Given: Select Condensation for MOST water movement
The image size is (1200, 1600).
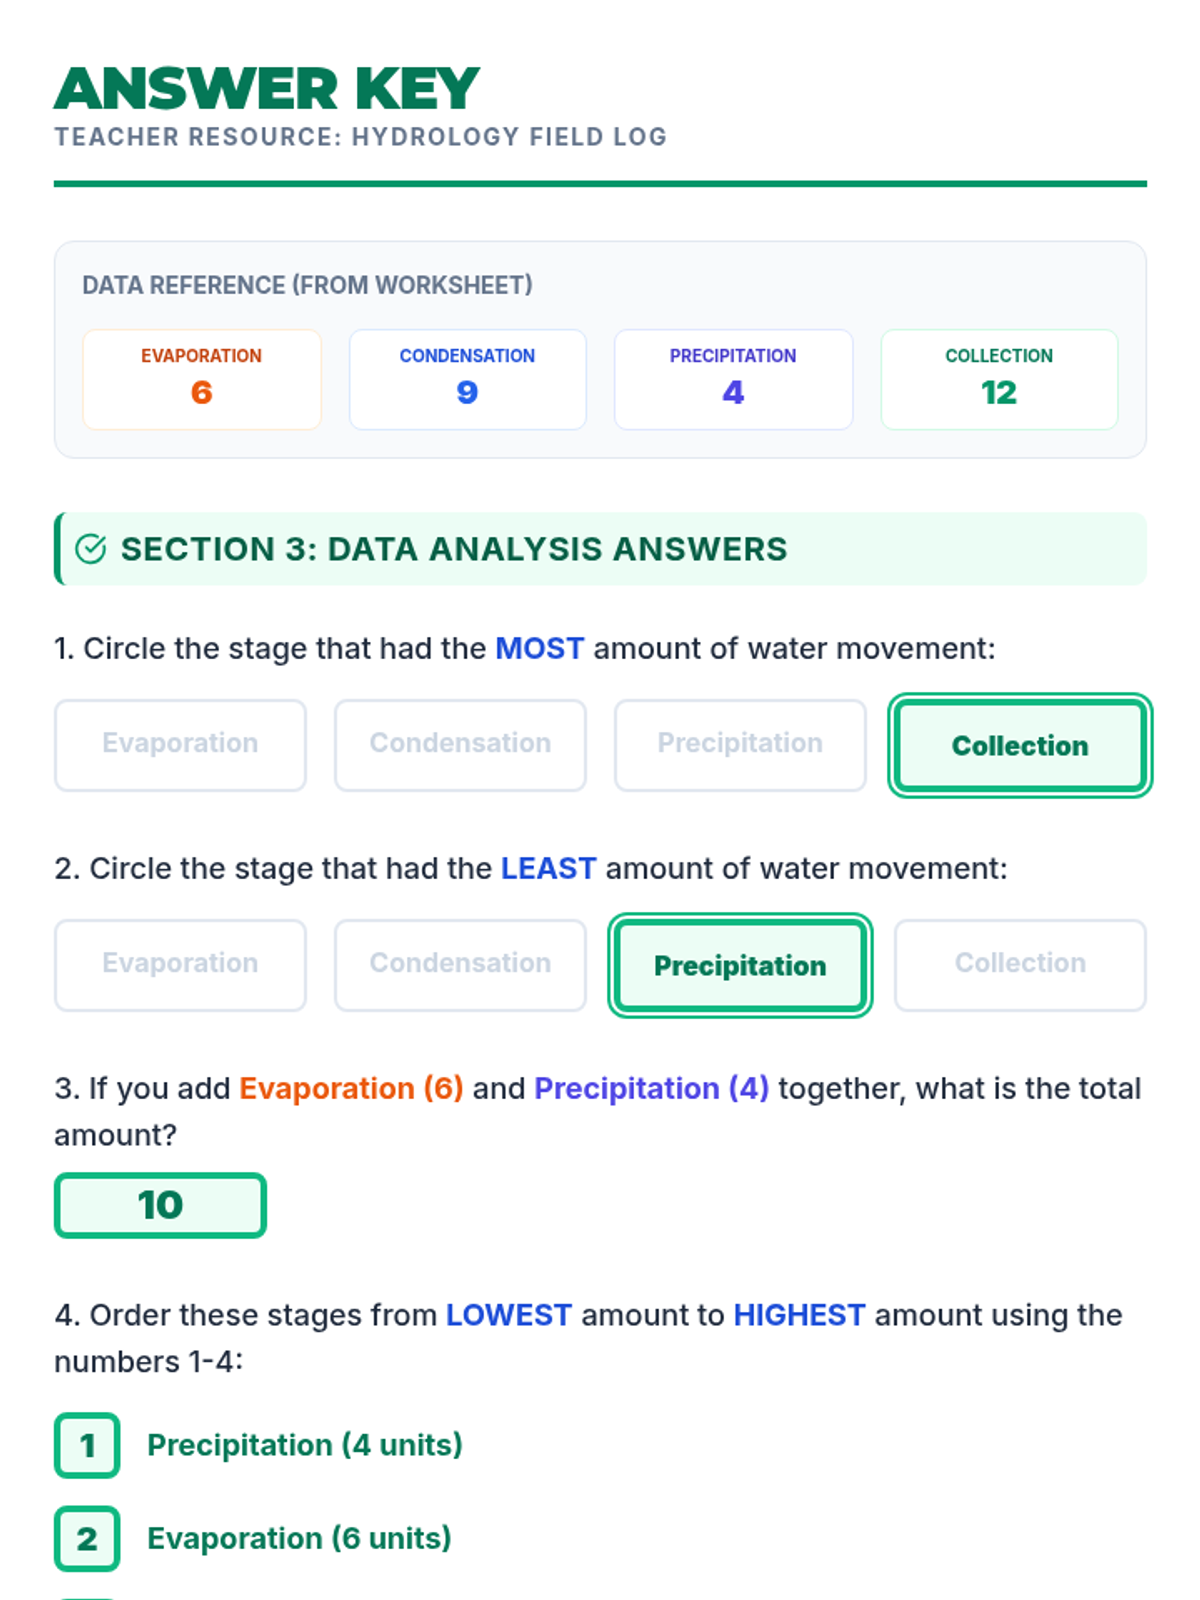Looking at the screenshot, I should (460, 744).
